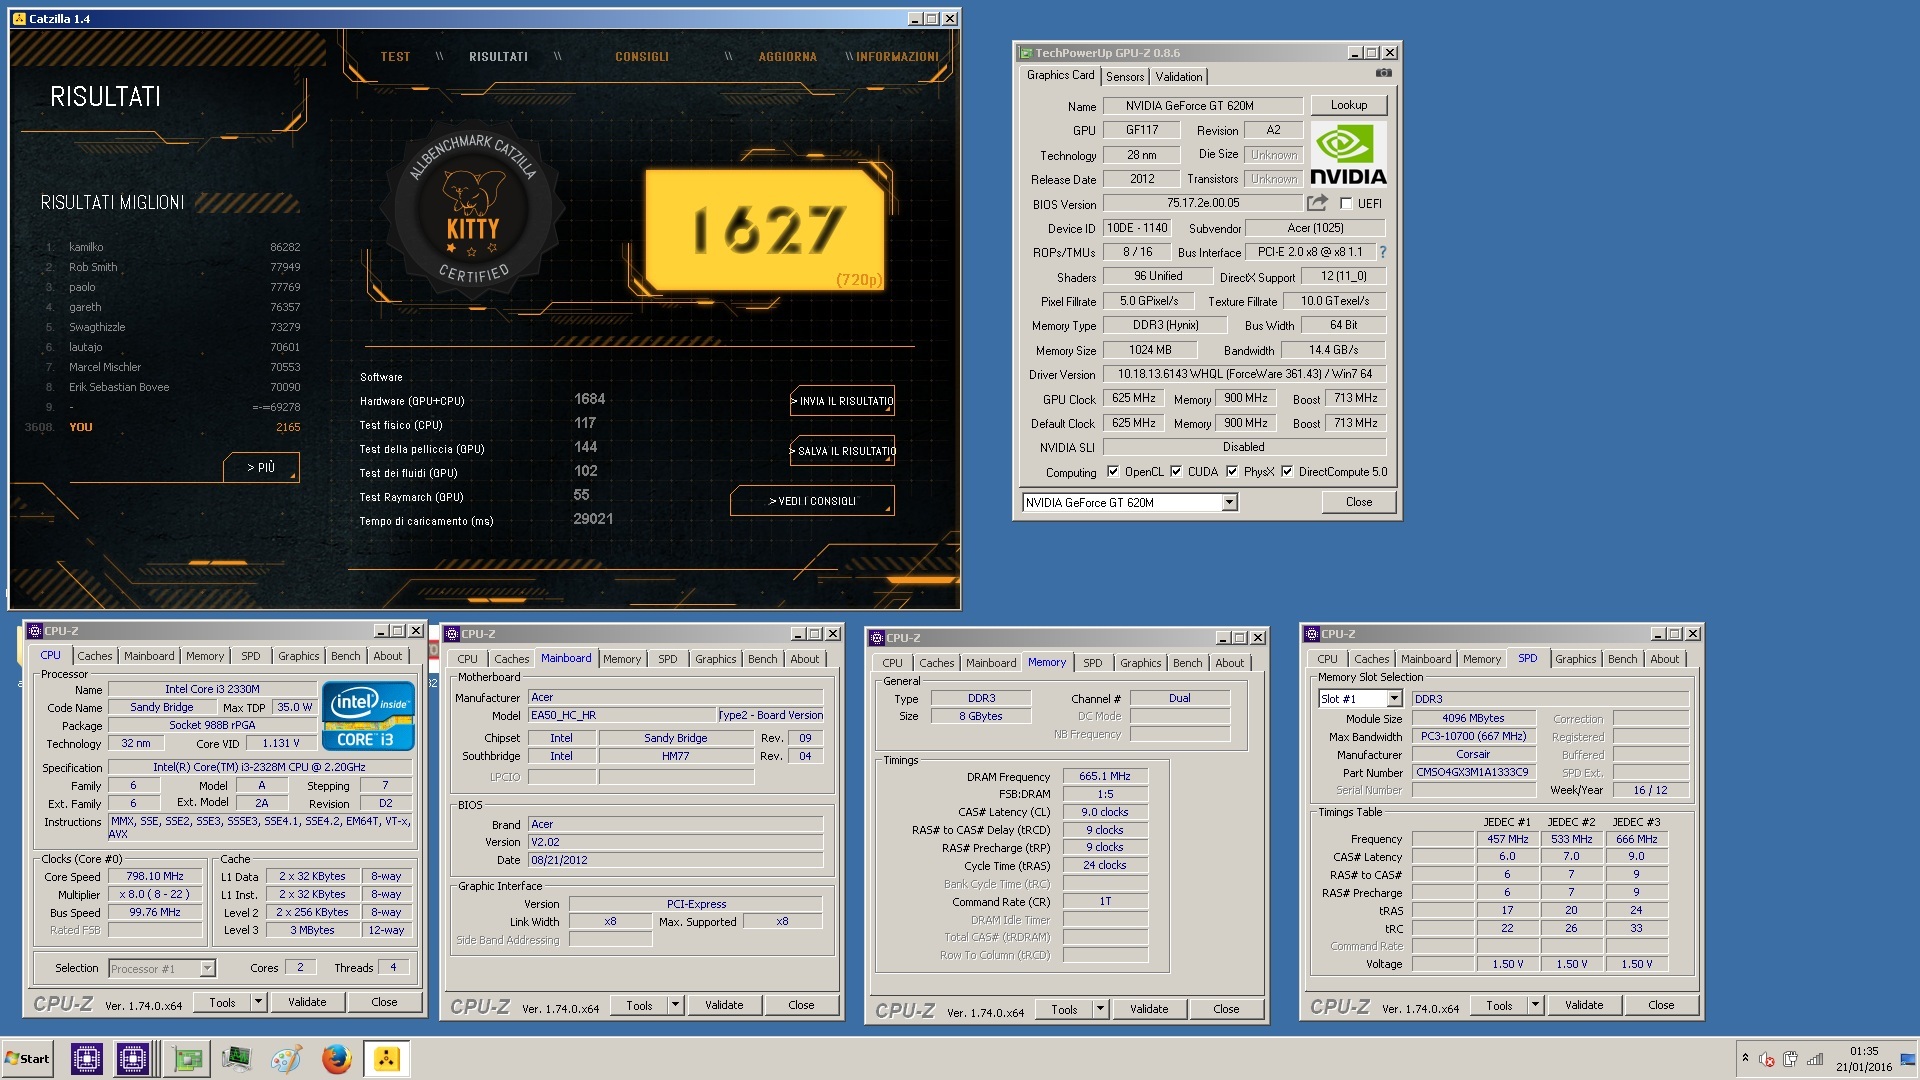Image resolution: width=1920 pixels, height=1080 pixels.
Task: Switch to the Validation tab in GPU-Z
Action: pos(1179,77)
